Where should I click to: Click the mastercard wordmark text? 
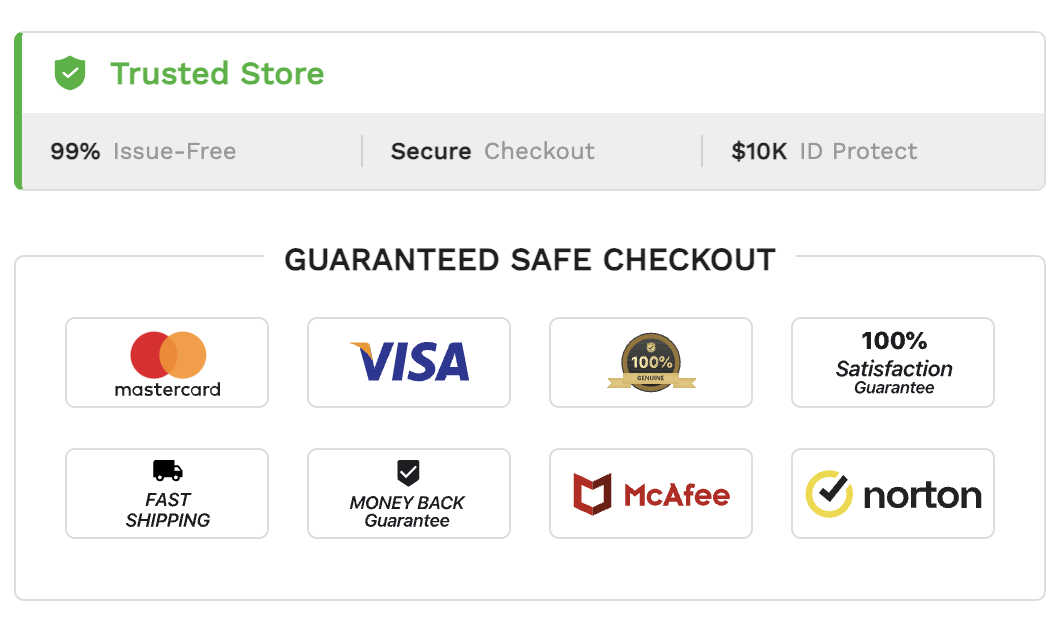167,389
